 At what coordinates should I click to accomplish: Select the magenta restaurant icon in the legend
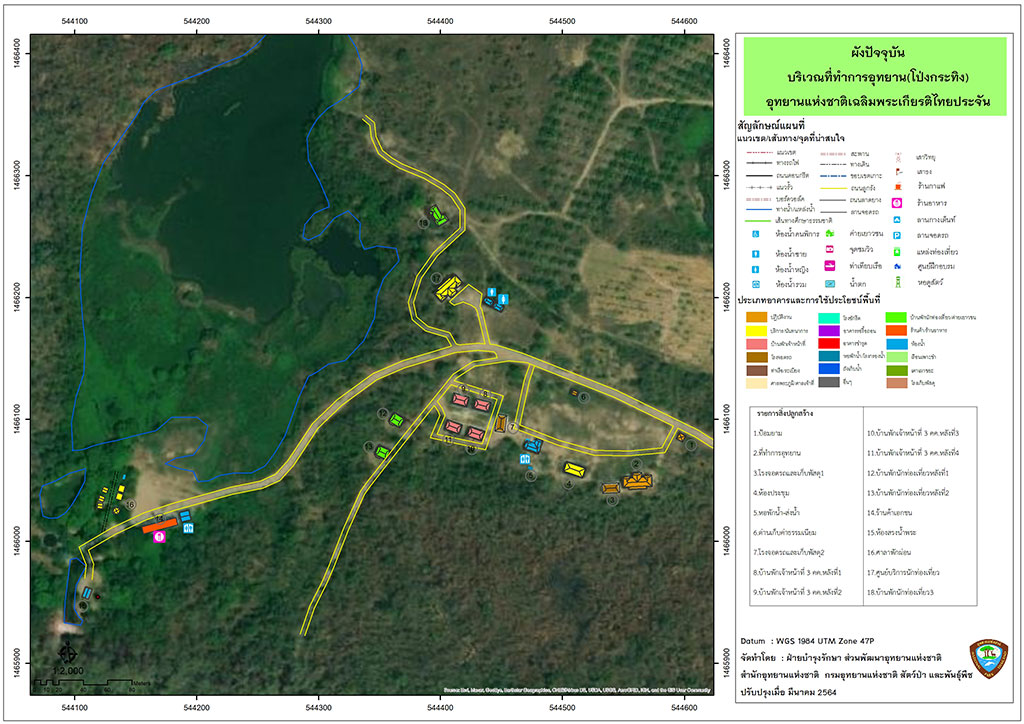click(x=897, y=203)
